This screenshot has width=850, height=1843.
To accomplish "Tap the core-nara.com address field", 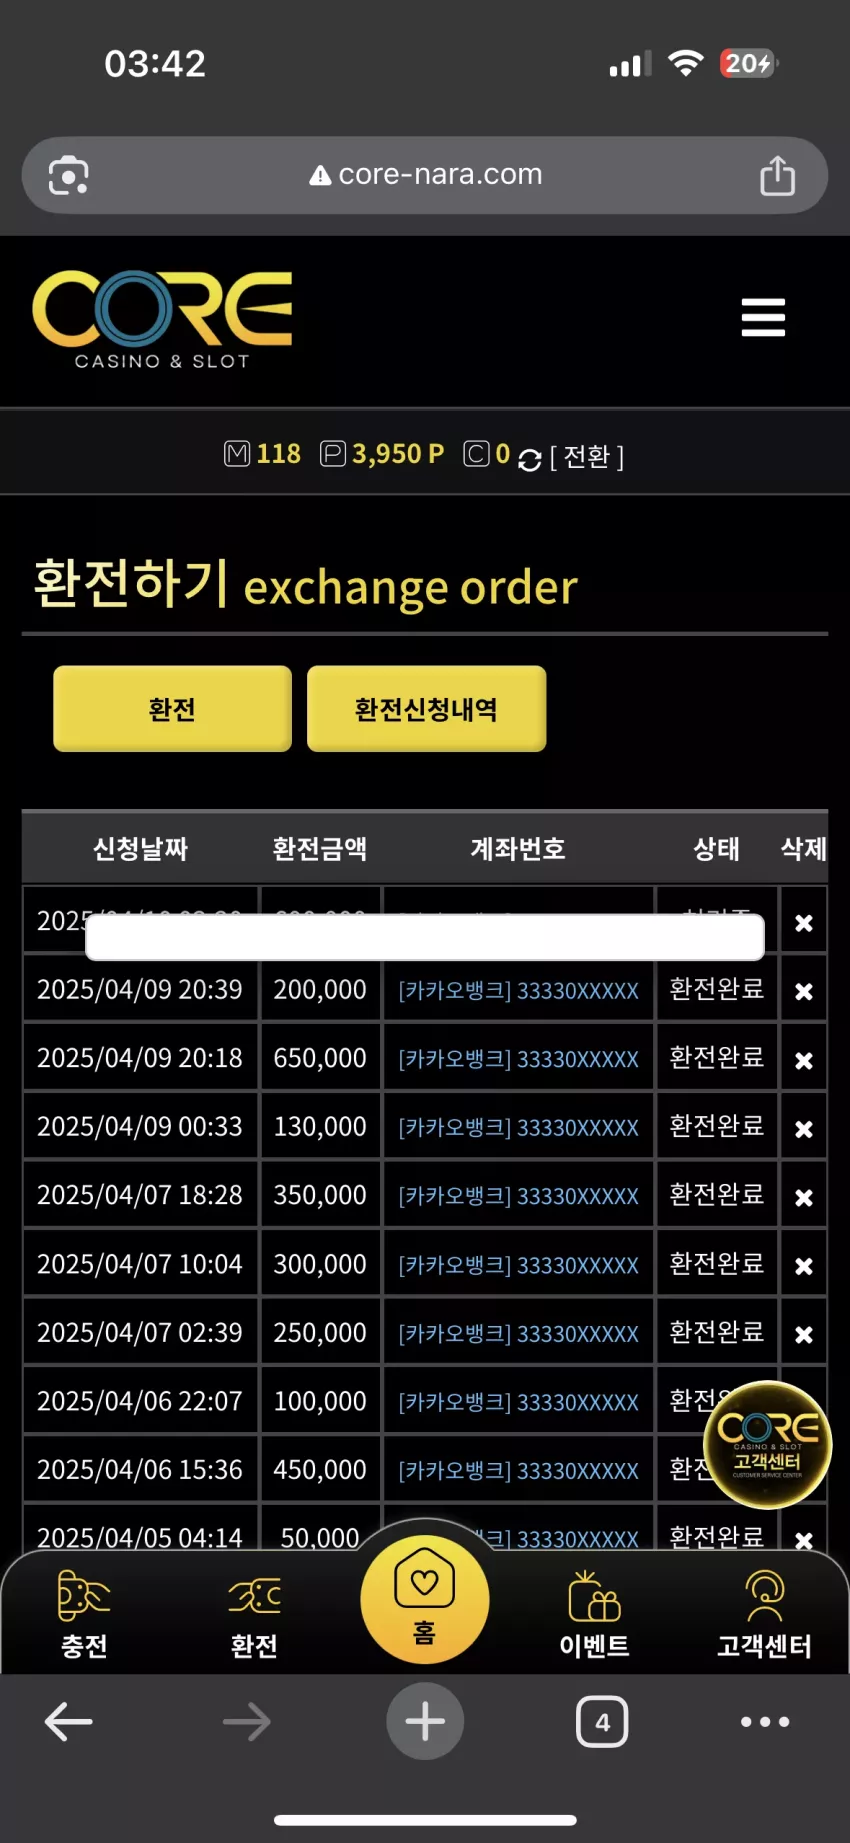I will point(425,175).
